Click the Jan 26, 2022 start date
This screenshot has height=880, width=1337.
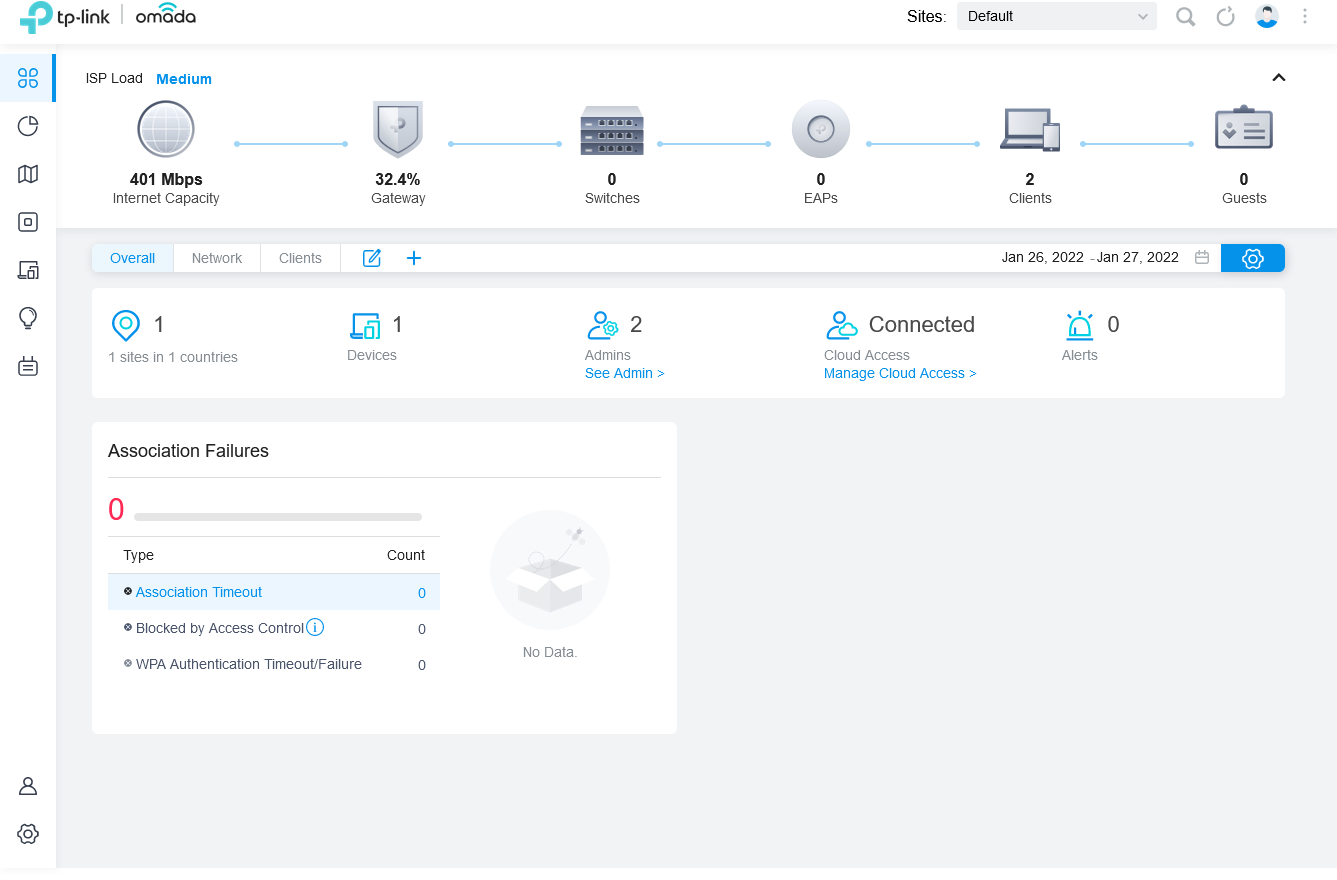click(x=1043, y=257)
